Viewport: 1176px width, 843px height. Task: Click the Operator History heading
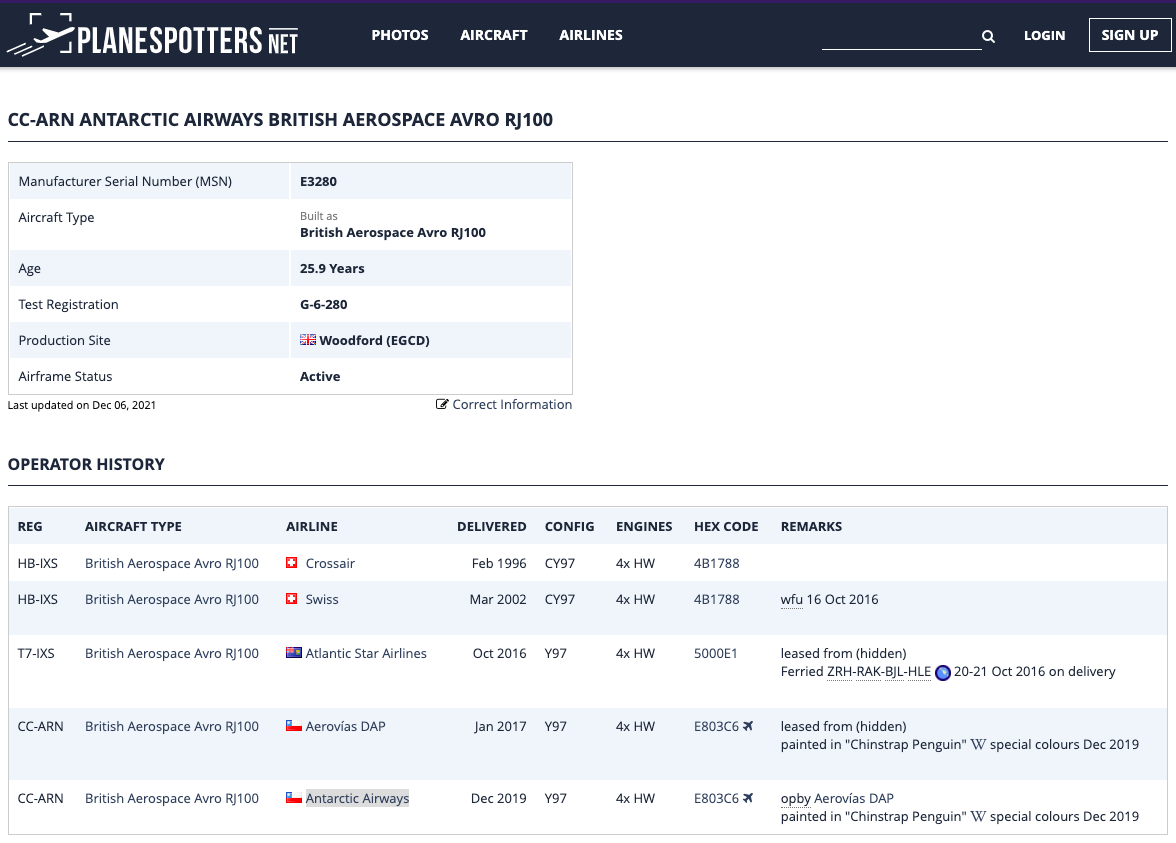(x=86, y=464)
